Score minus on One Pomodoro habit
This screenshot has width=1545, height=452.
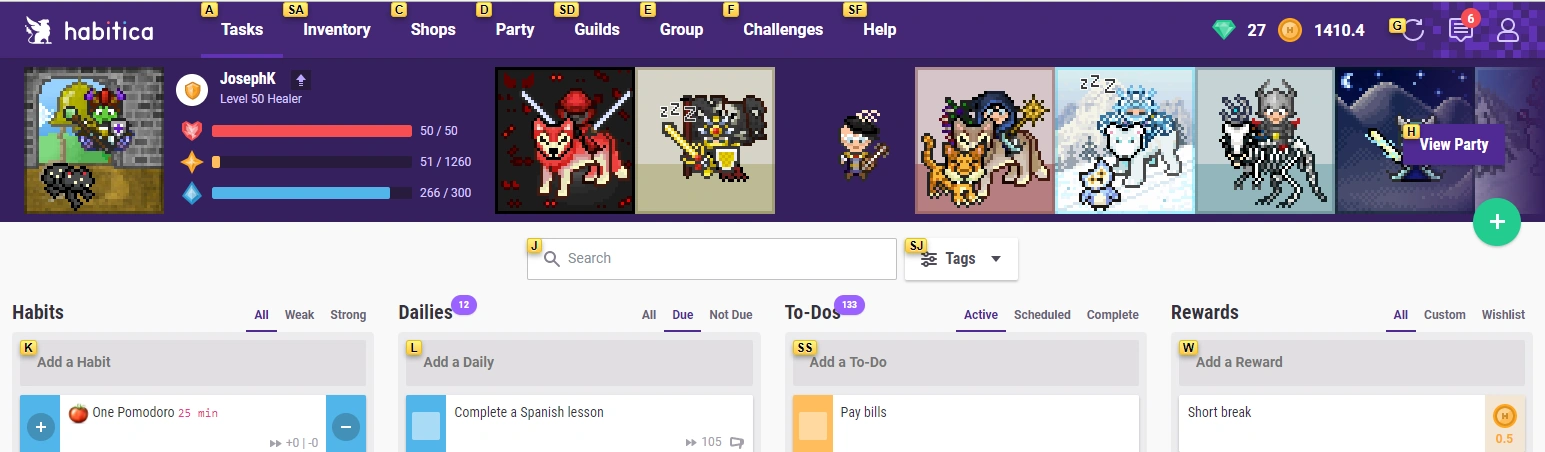(346, 426)
